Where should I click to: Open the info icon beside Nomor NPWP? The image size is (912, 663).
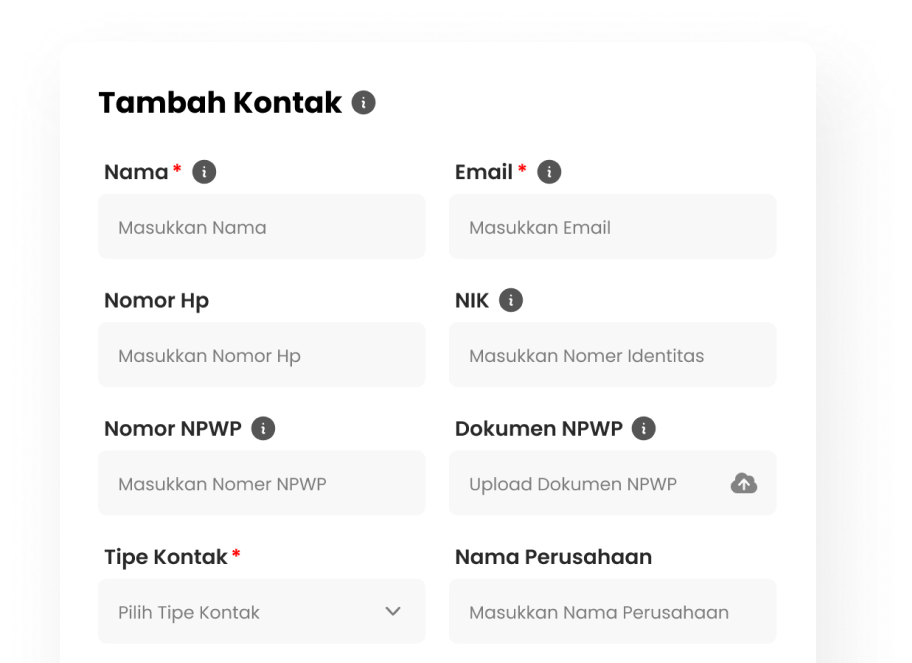(x=263, y=429)
